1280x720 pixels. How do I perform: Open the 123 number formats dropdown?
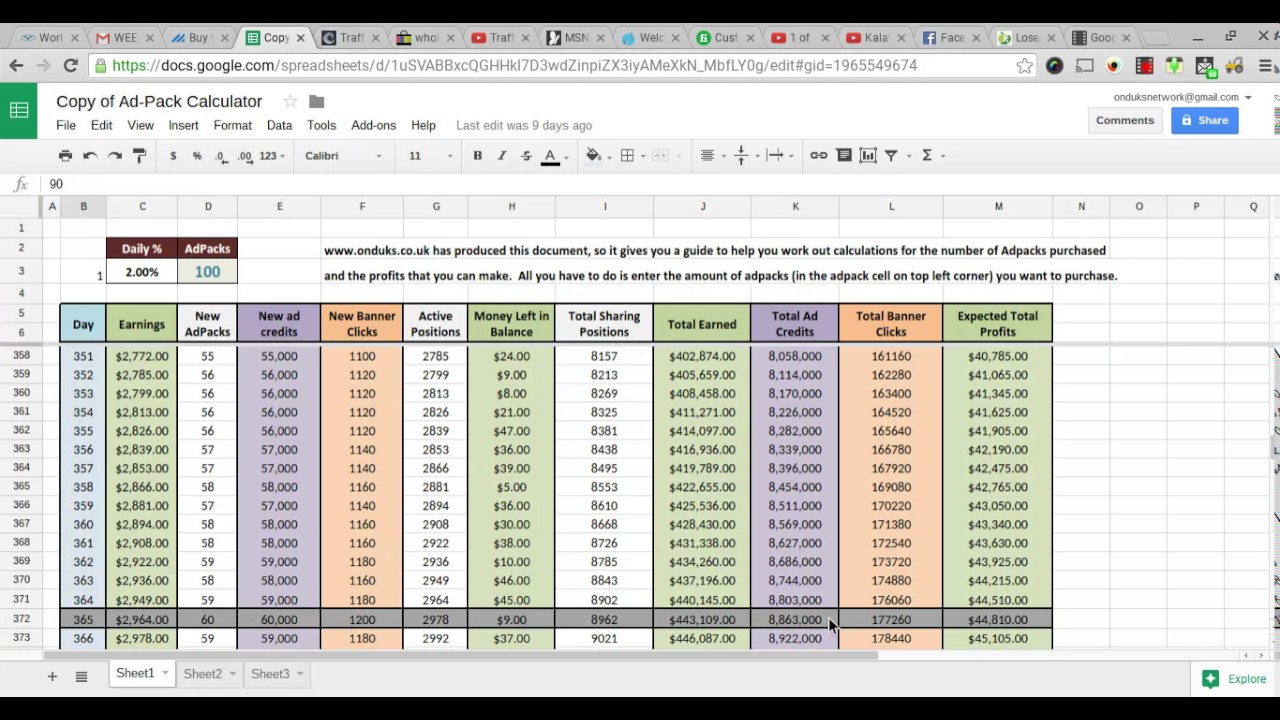point(272,155)
